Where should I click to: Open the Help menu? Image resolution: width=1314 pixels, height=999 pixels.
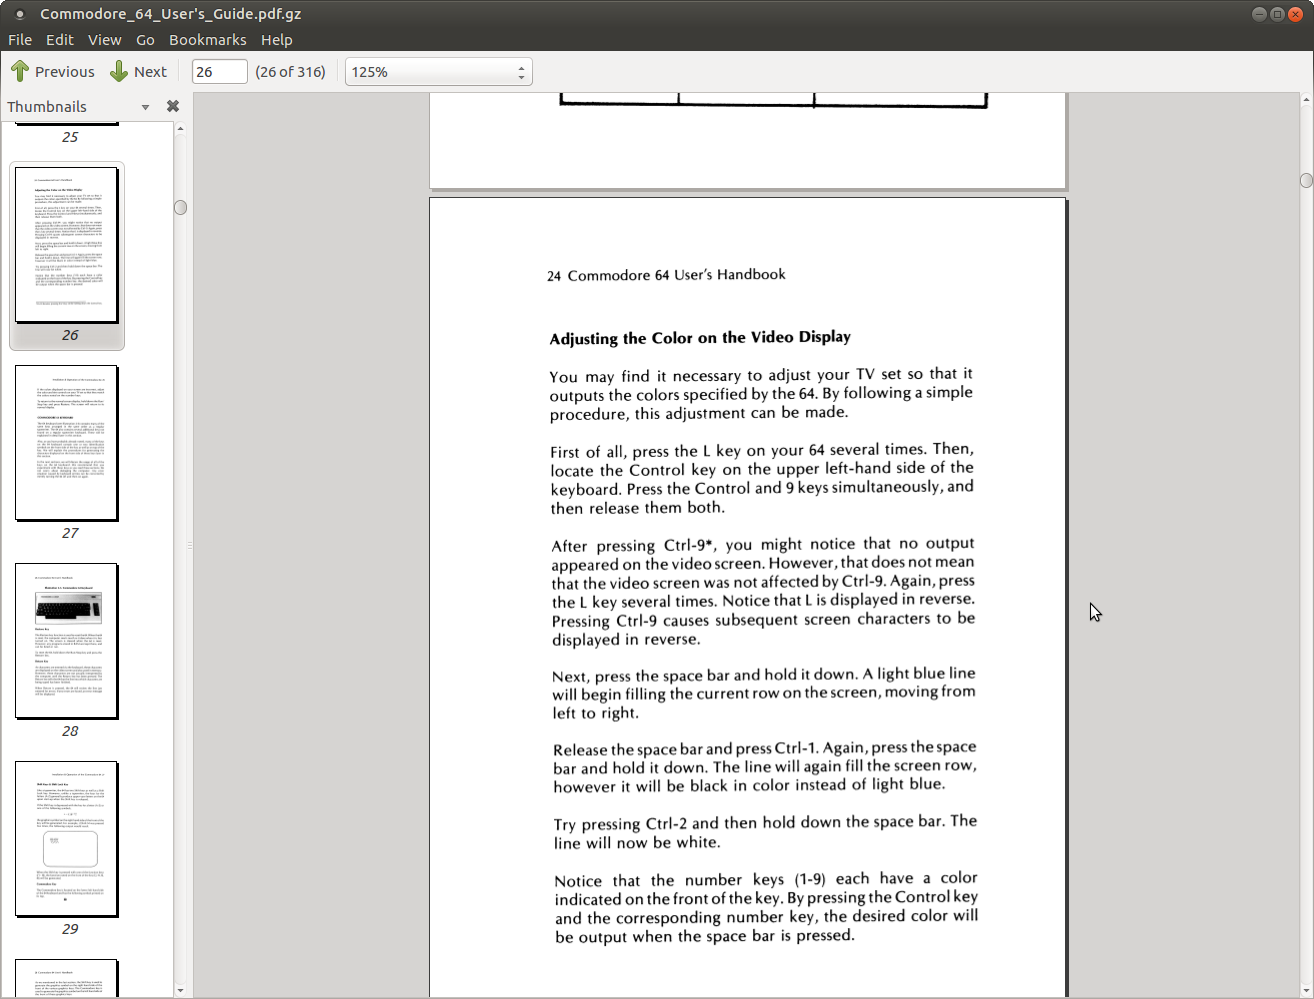pos(276,40)
